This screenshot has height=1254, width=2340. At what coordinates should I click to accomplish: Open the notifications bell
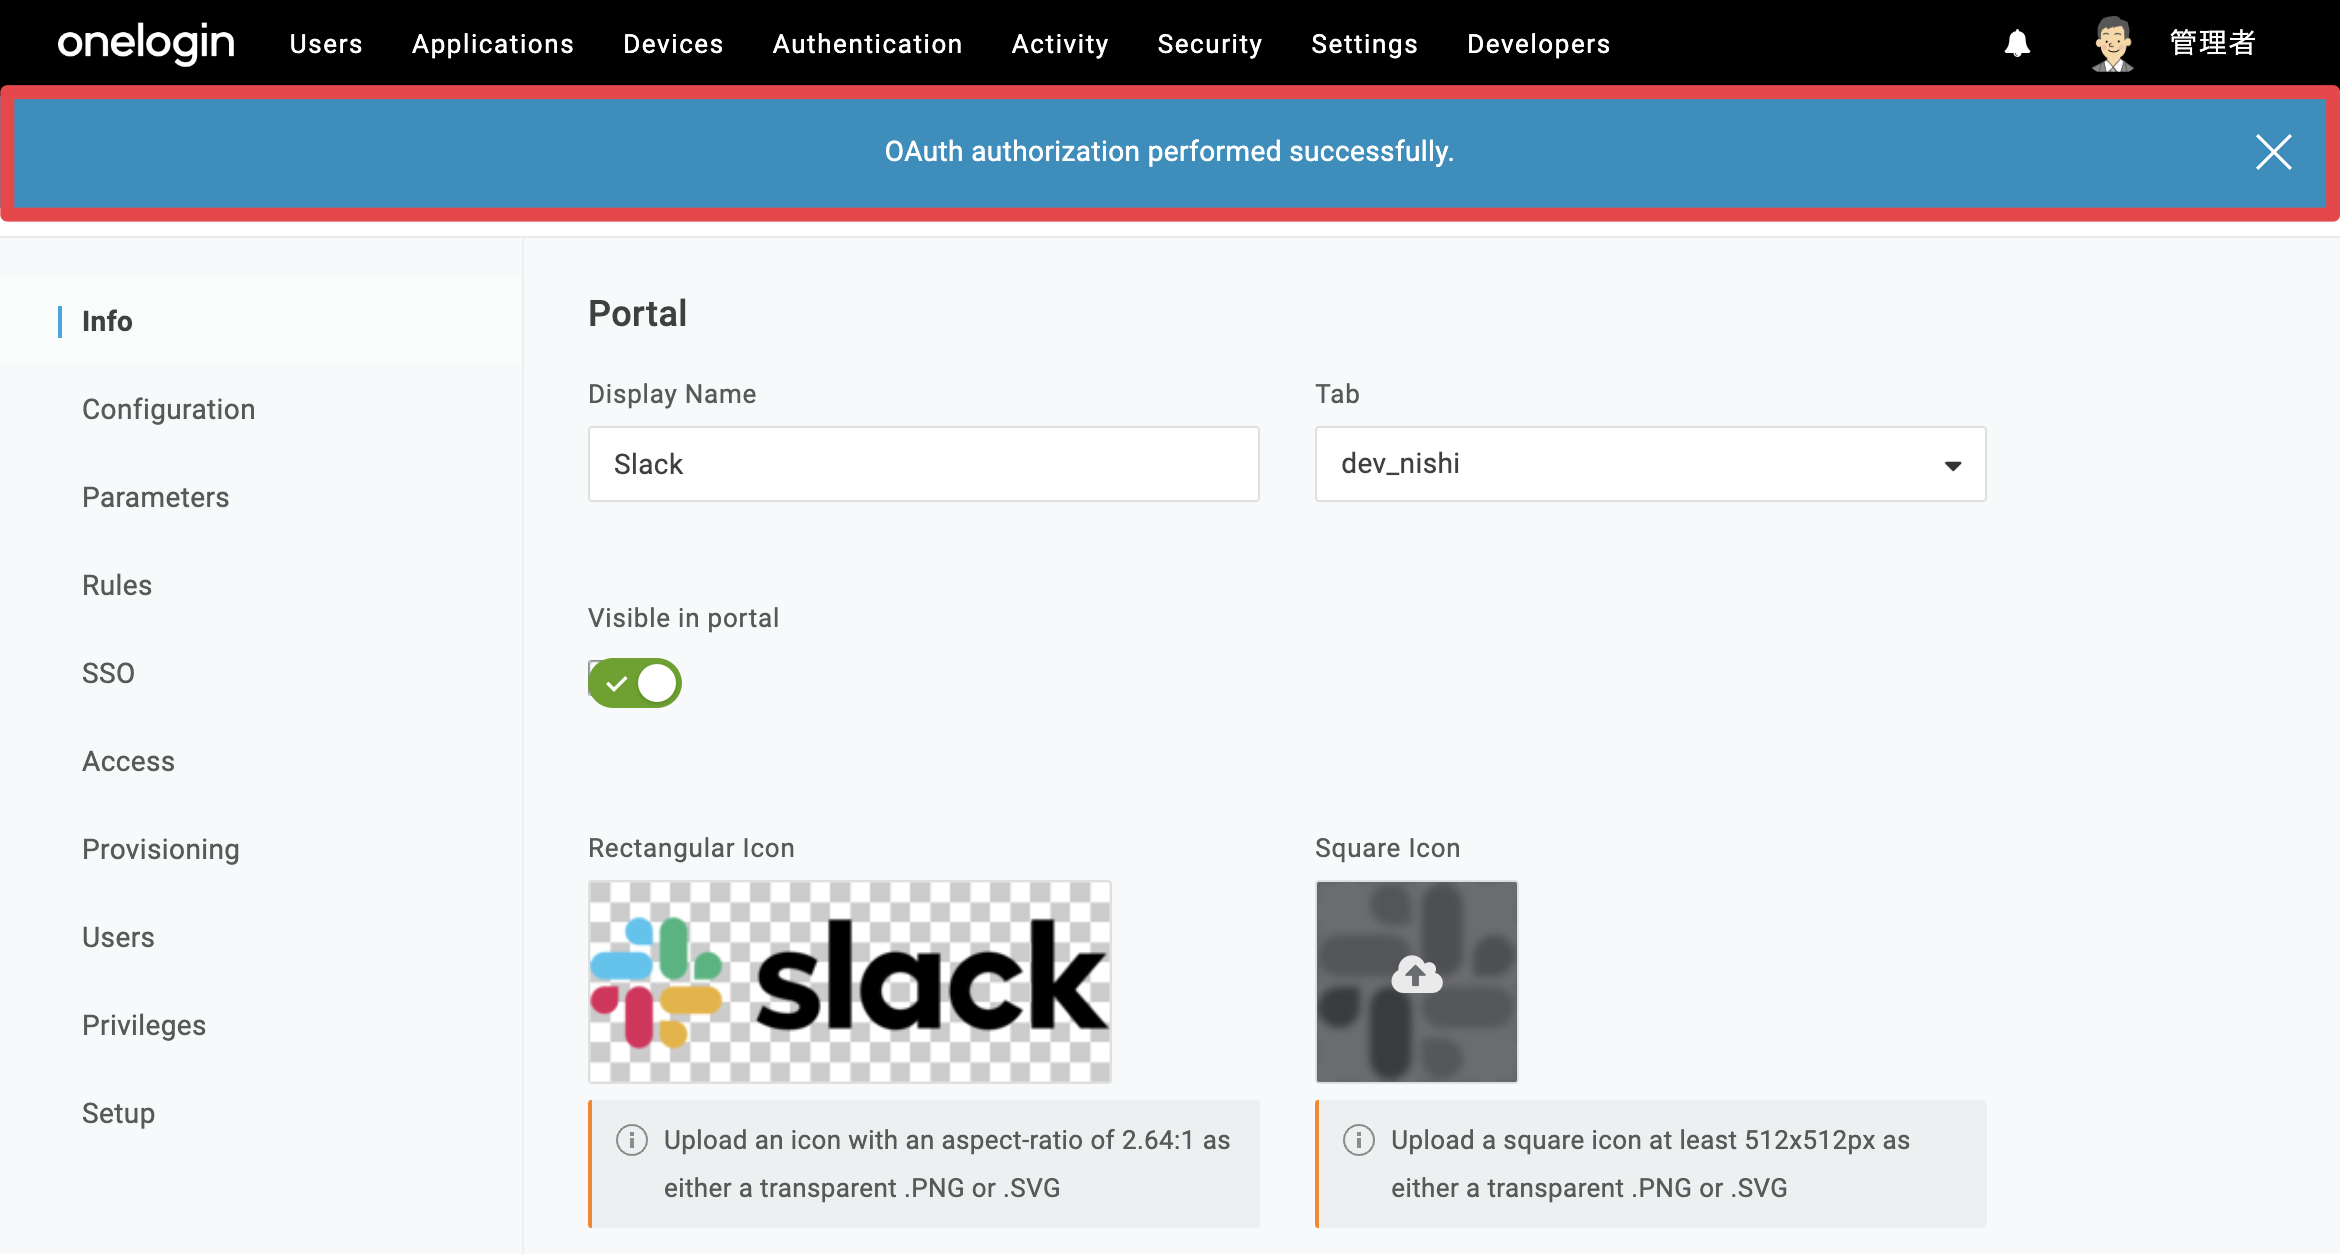click(2017, 43)
